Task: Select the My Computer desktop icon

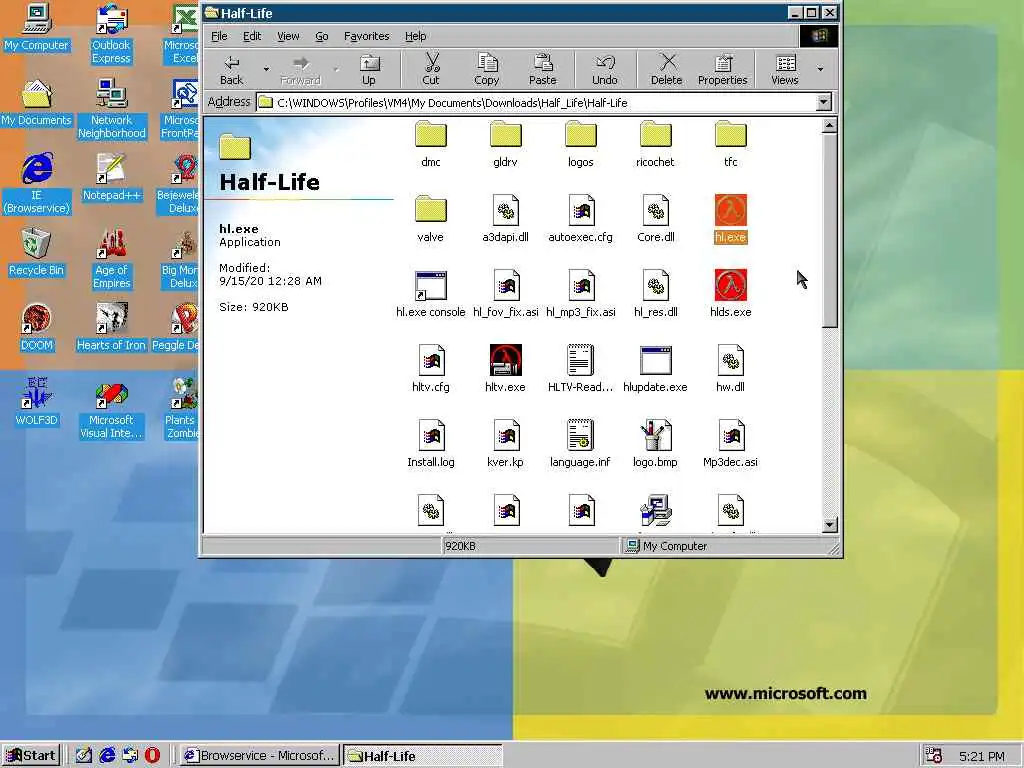Action: [37, 27]
